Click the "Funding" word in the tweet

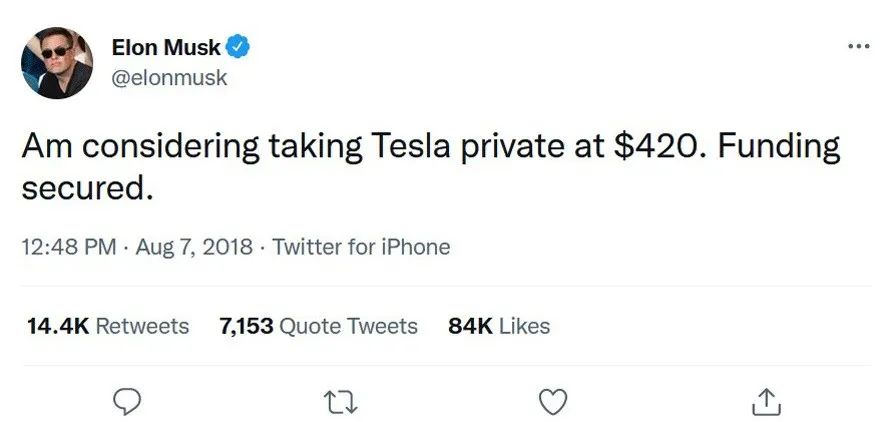779,148
